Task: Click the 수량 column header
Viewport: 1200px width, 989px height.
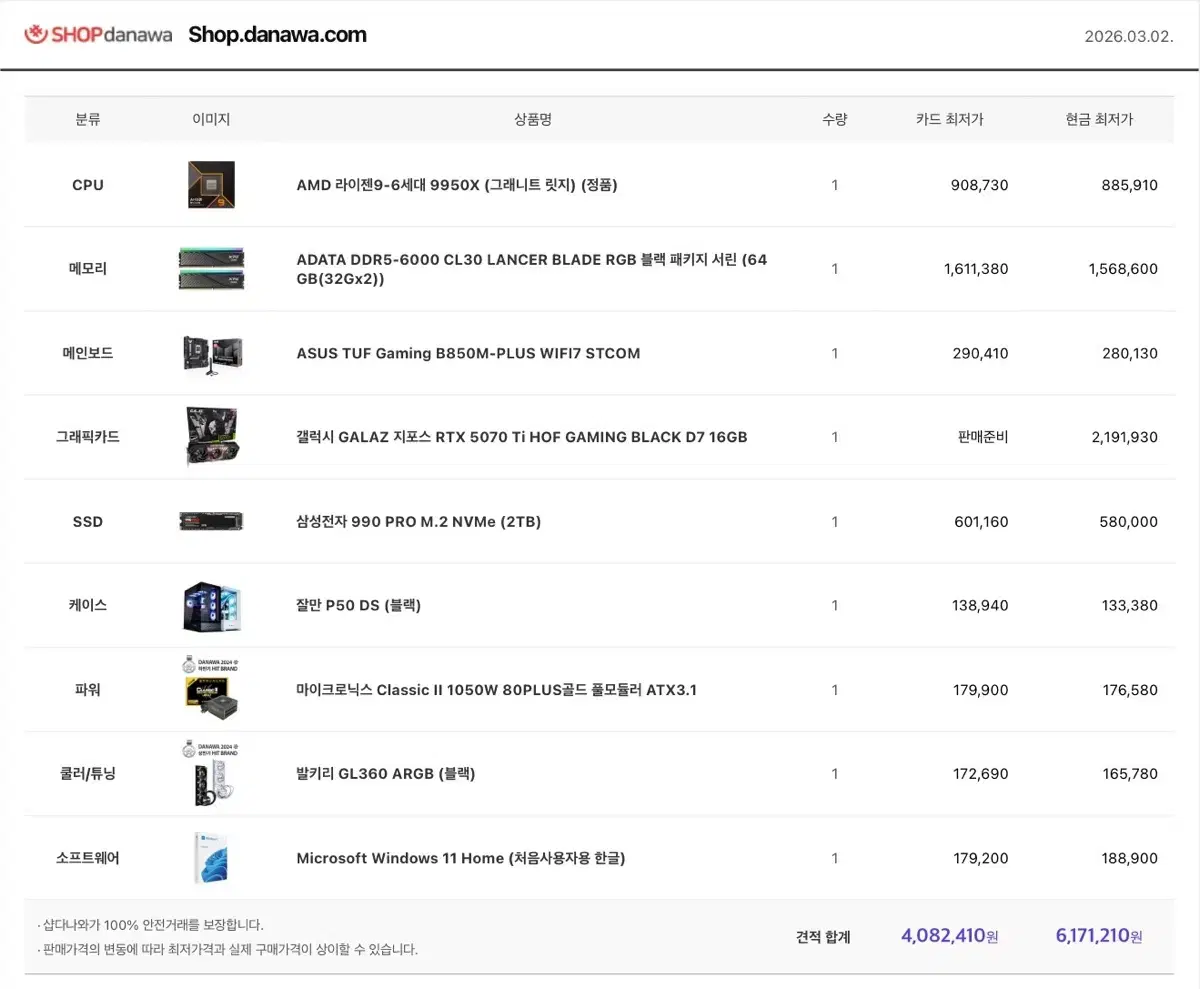Action: 835,119
